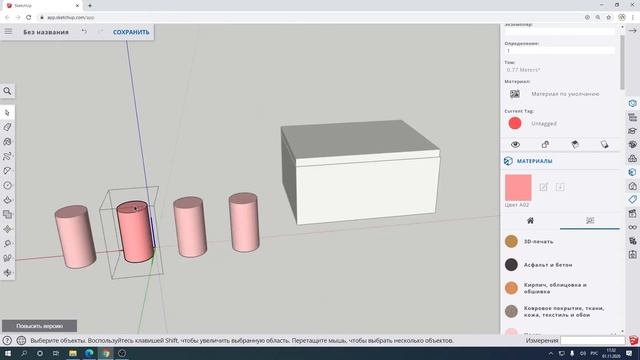Select the freehand Line tool
This screenshot has height=360, width=640.
(x=7, y=156)
